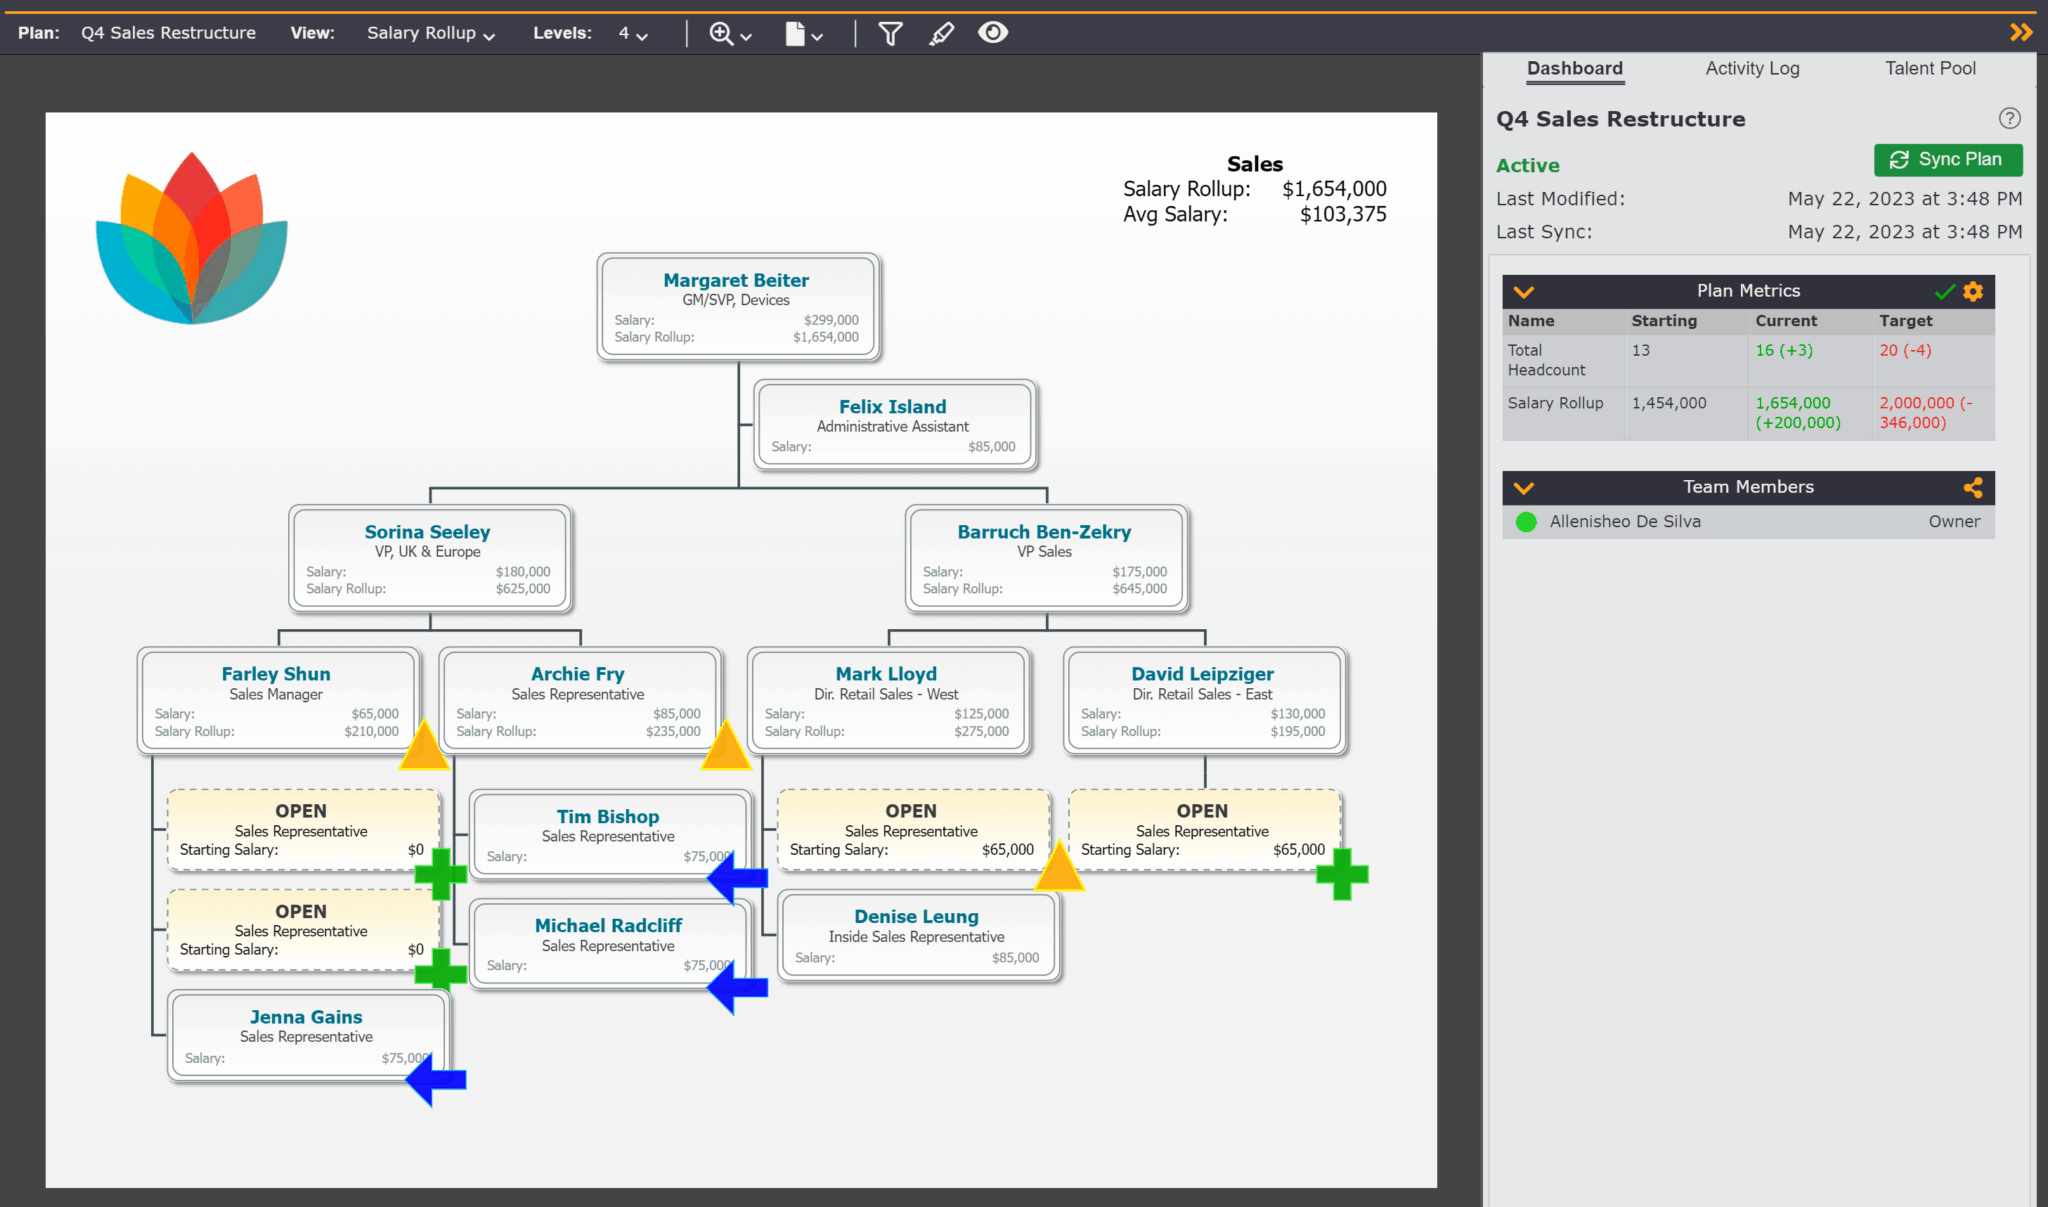2048x1207 pixels.
Task: Open the Salary Rollup view dropdown
Action: point(429,32)
